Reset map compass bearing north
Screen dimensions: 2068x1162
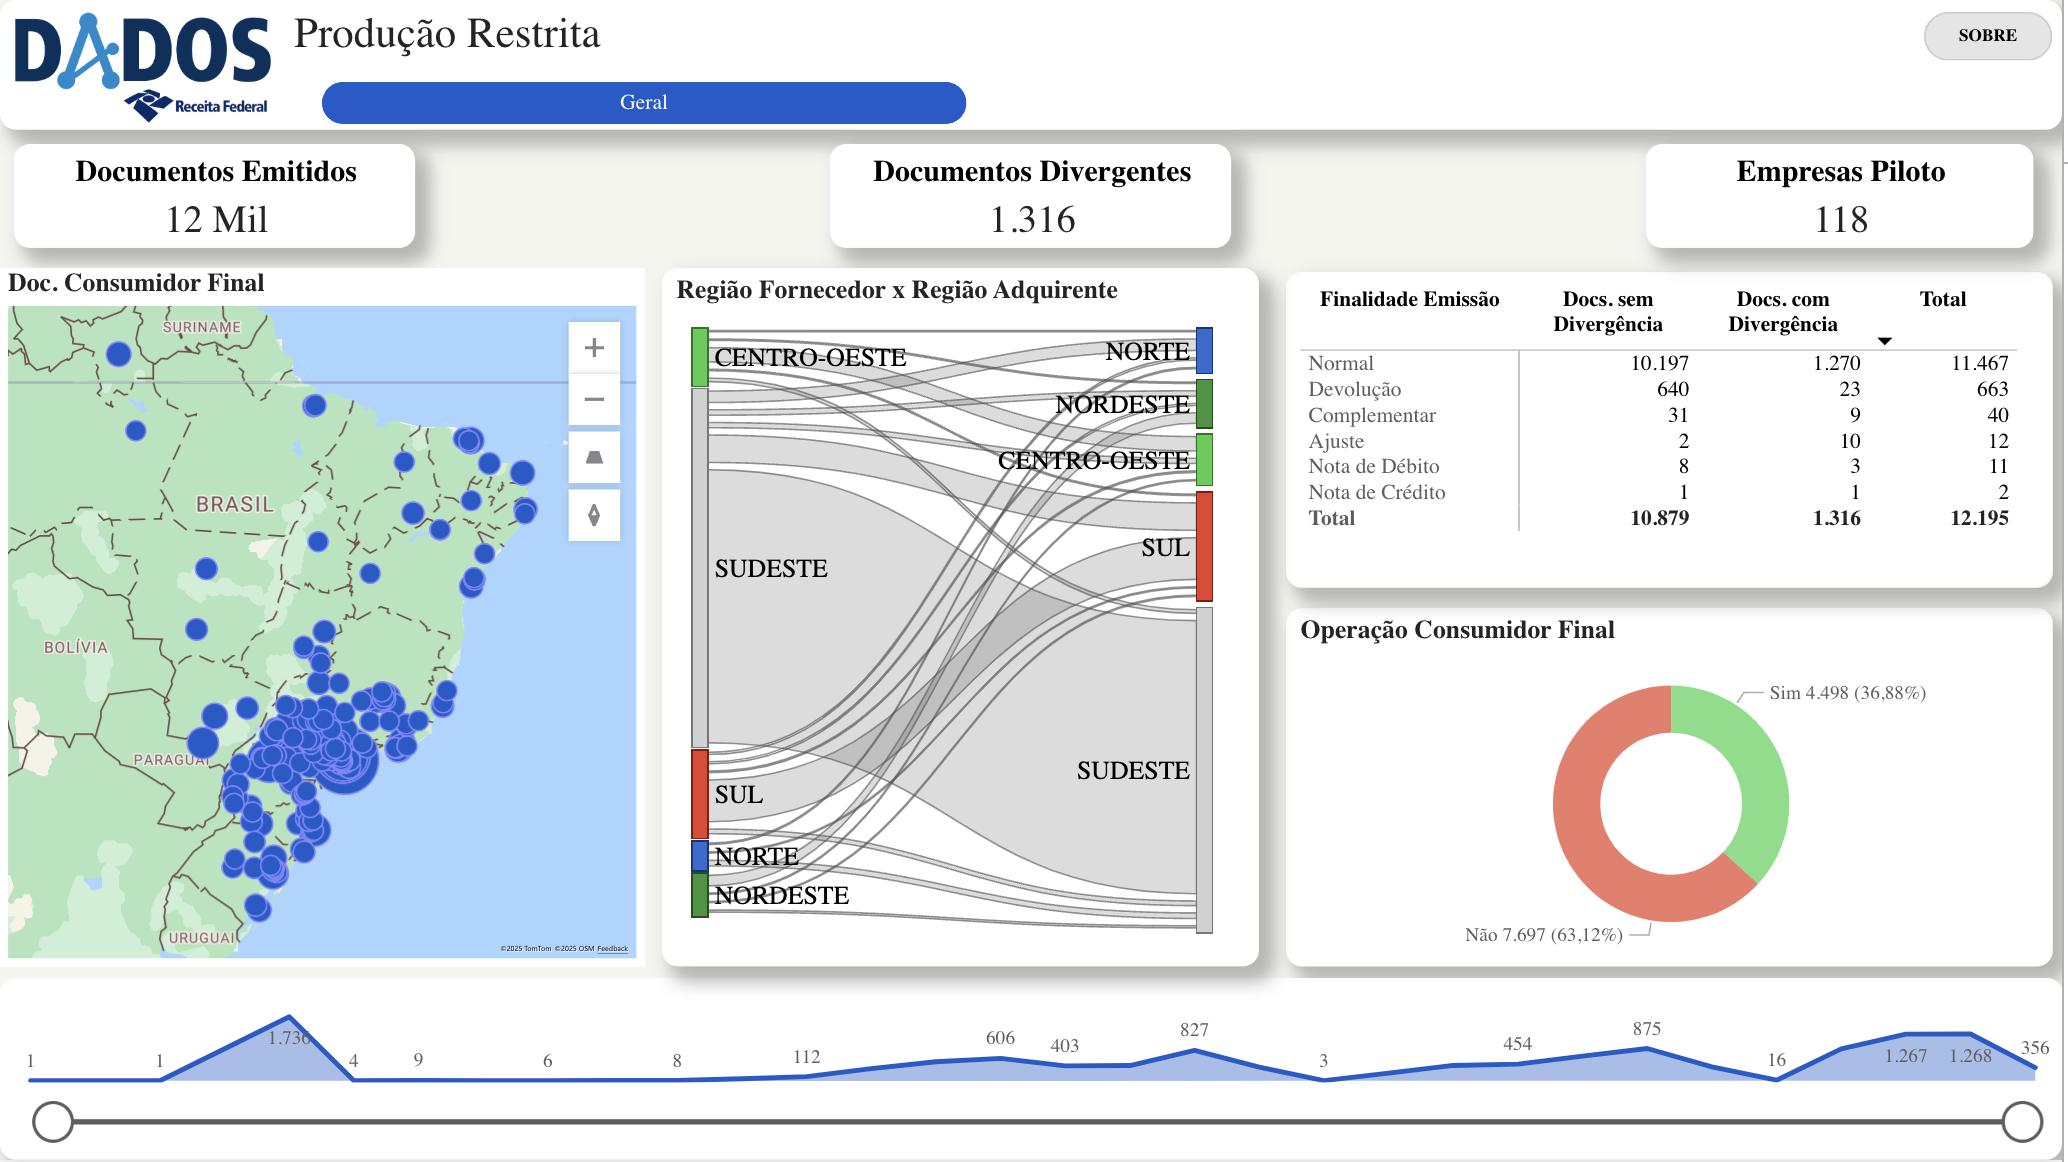594,516
